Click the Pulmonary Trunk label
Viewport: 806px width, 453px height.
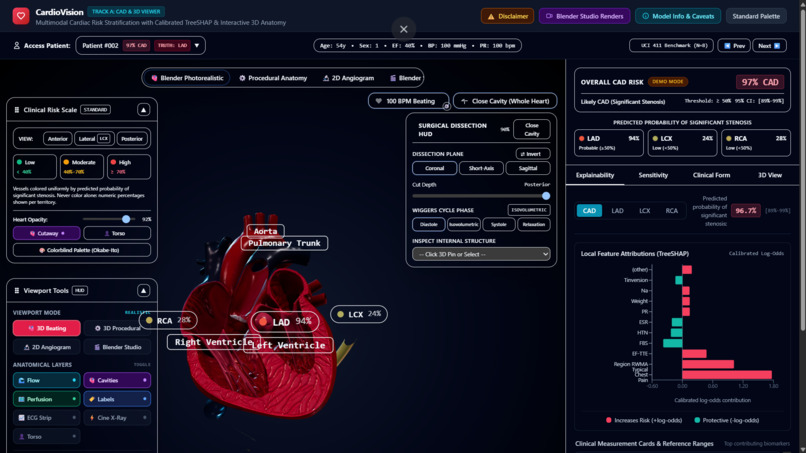point(284,243)
